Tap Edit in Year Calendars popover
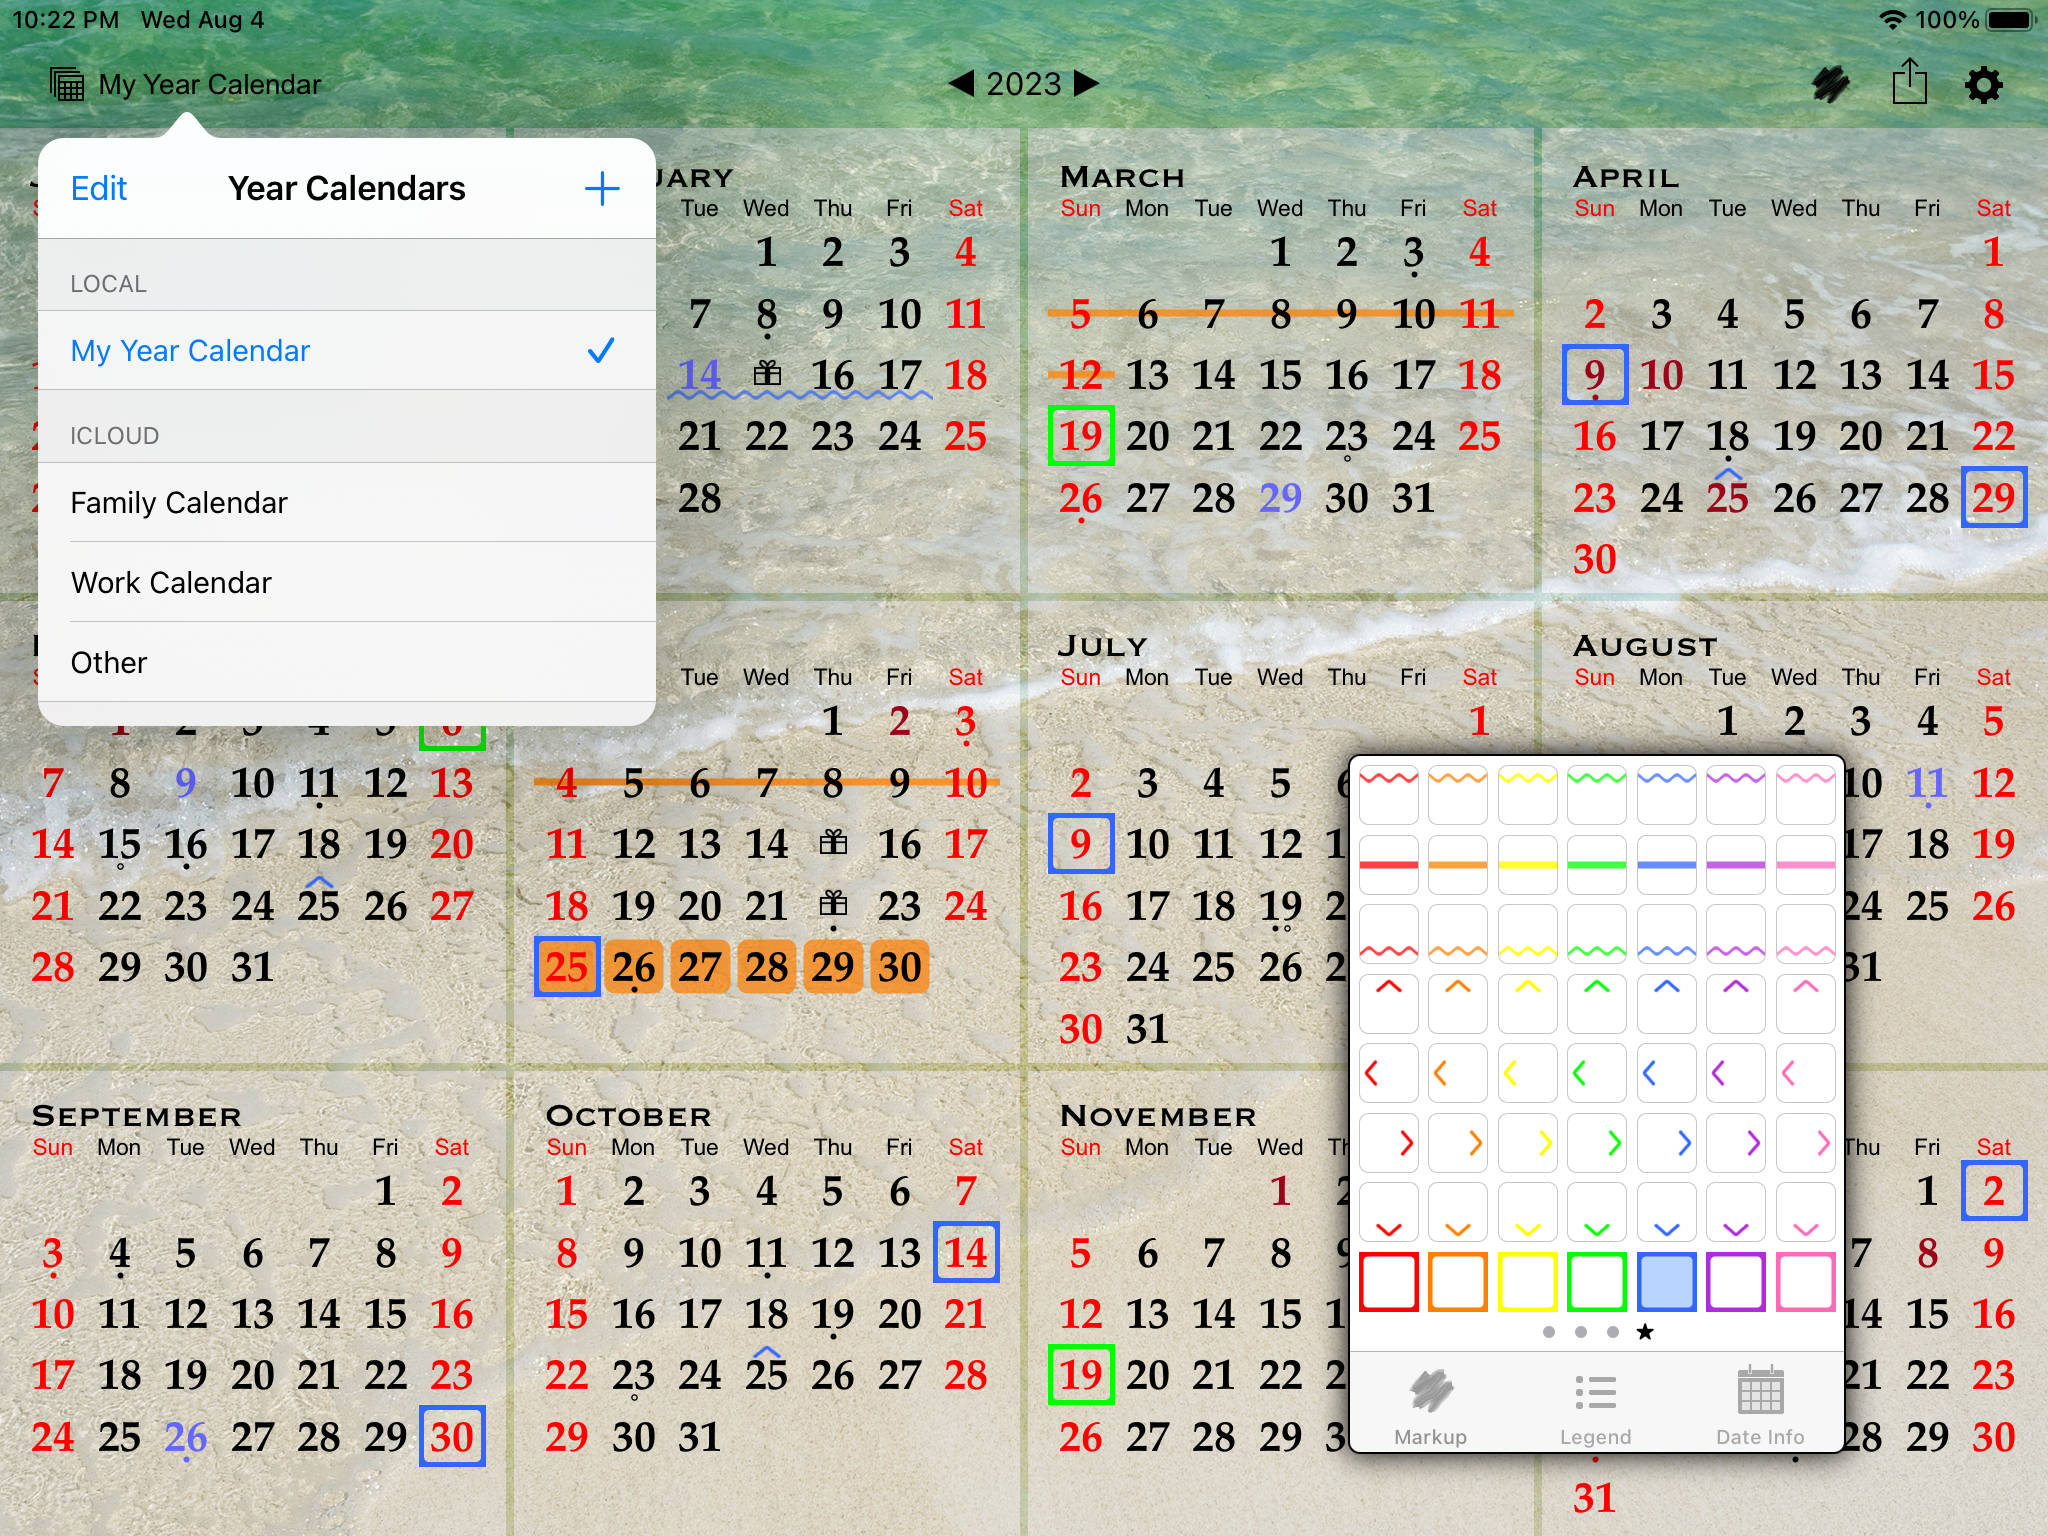 pyautogui.click(x=98, y=188)
